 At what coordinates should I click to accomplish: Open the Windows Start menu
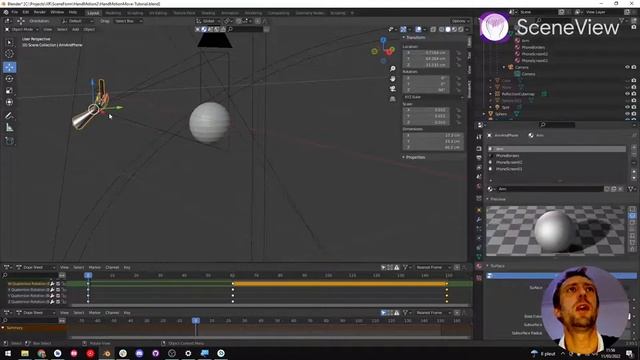tap(8, 353)
